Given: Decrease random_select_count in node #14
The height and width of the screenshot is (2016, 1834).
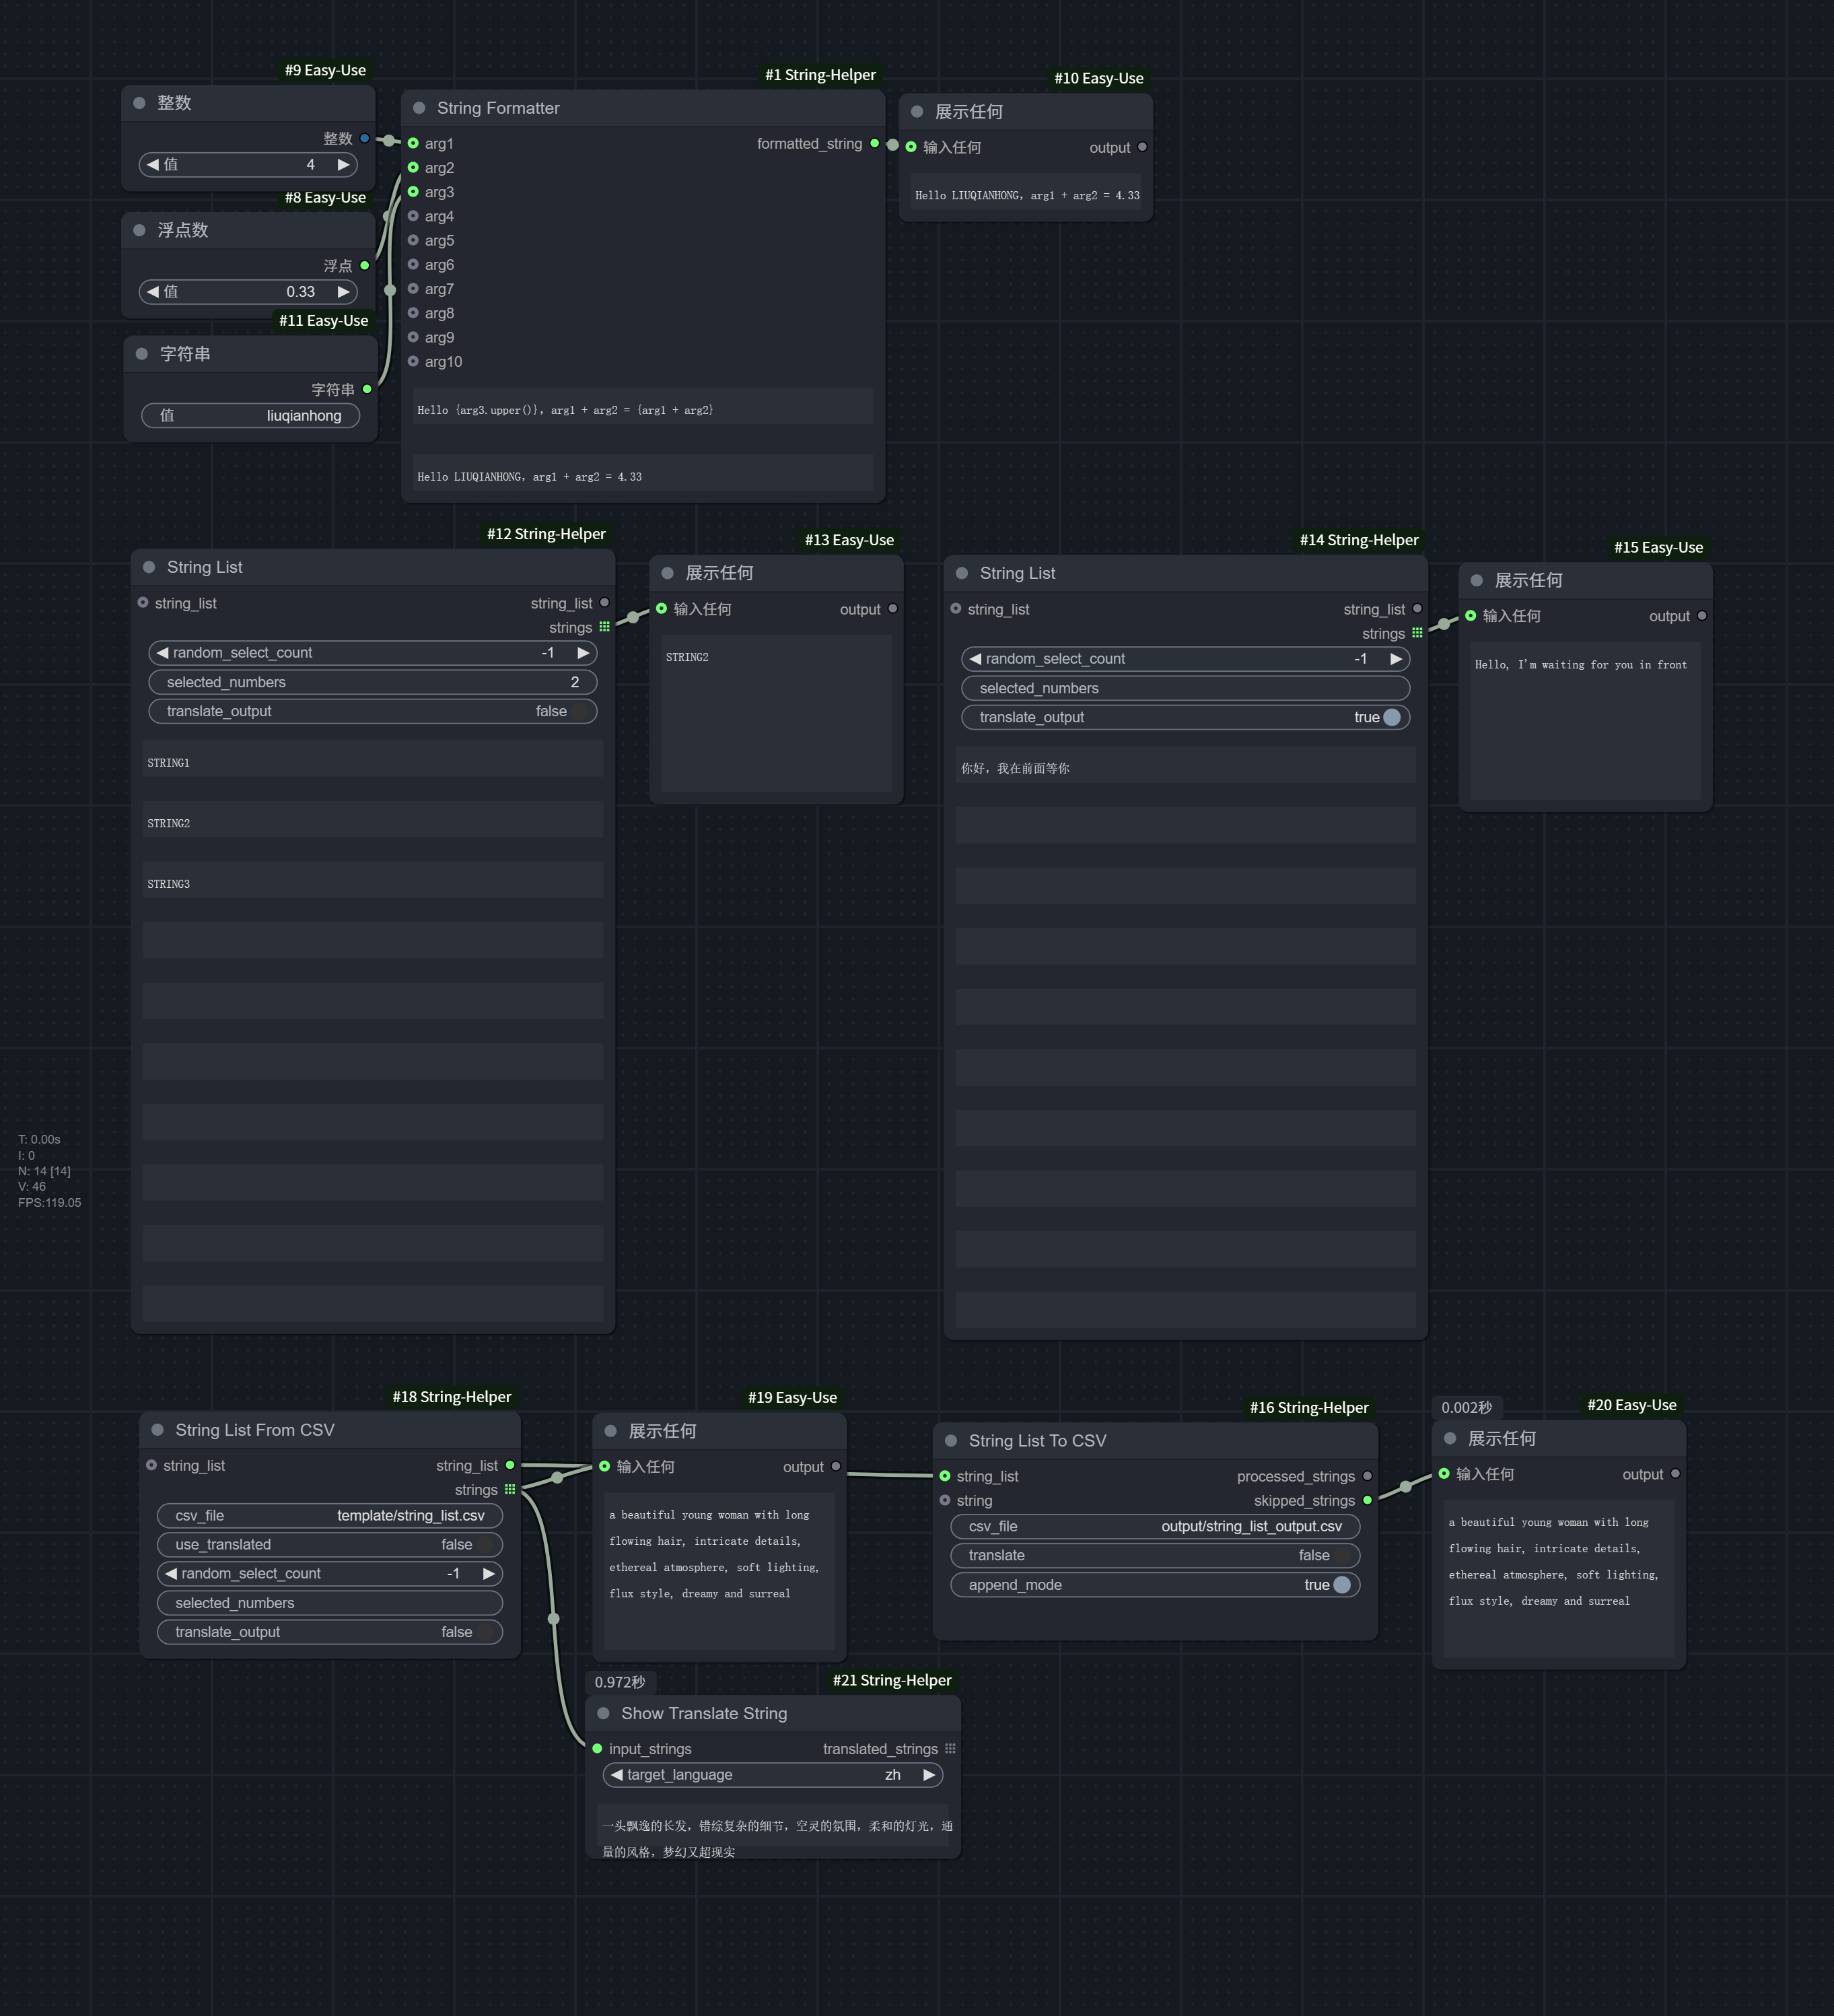Looking at the screenshot, I should [x=975, y=658].
